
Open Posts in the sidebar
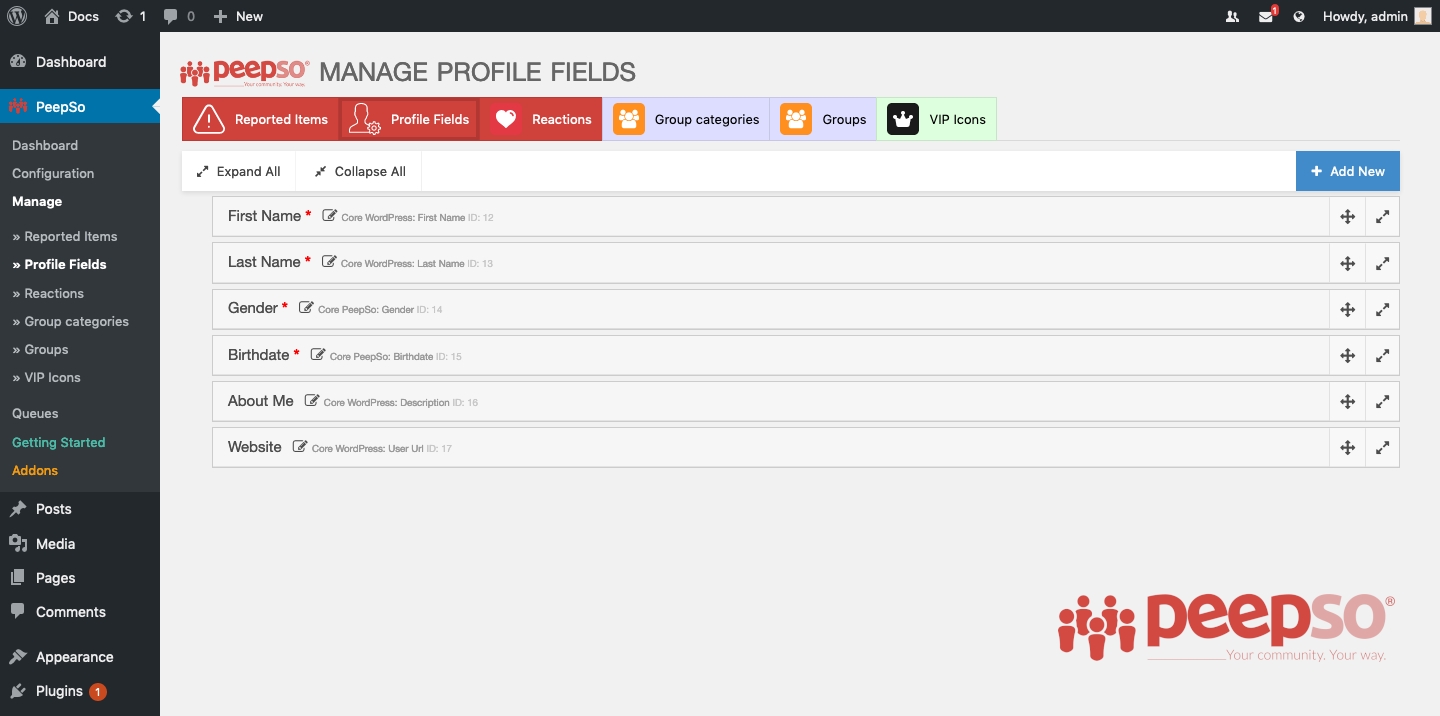(x=80, y=509)
